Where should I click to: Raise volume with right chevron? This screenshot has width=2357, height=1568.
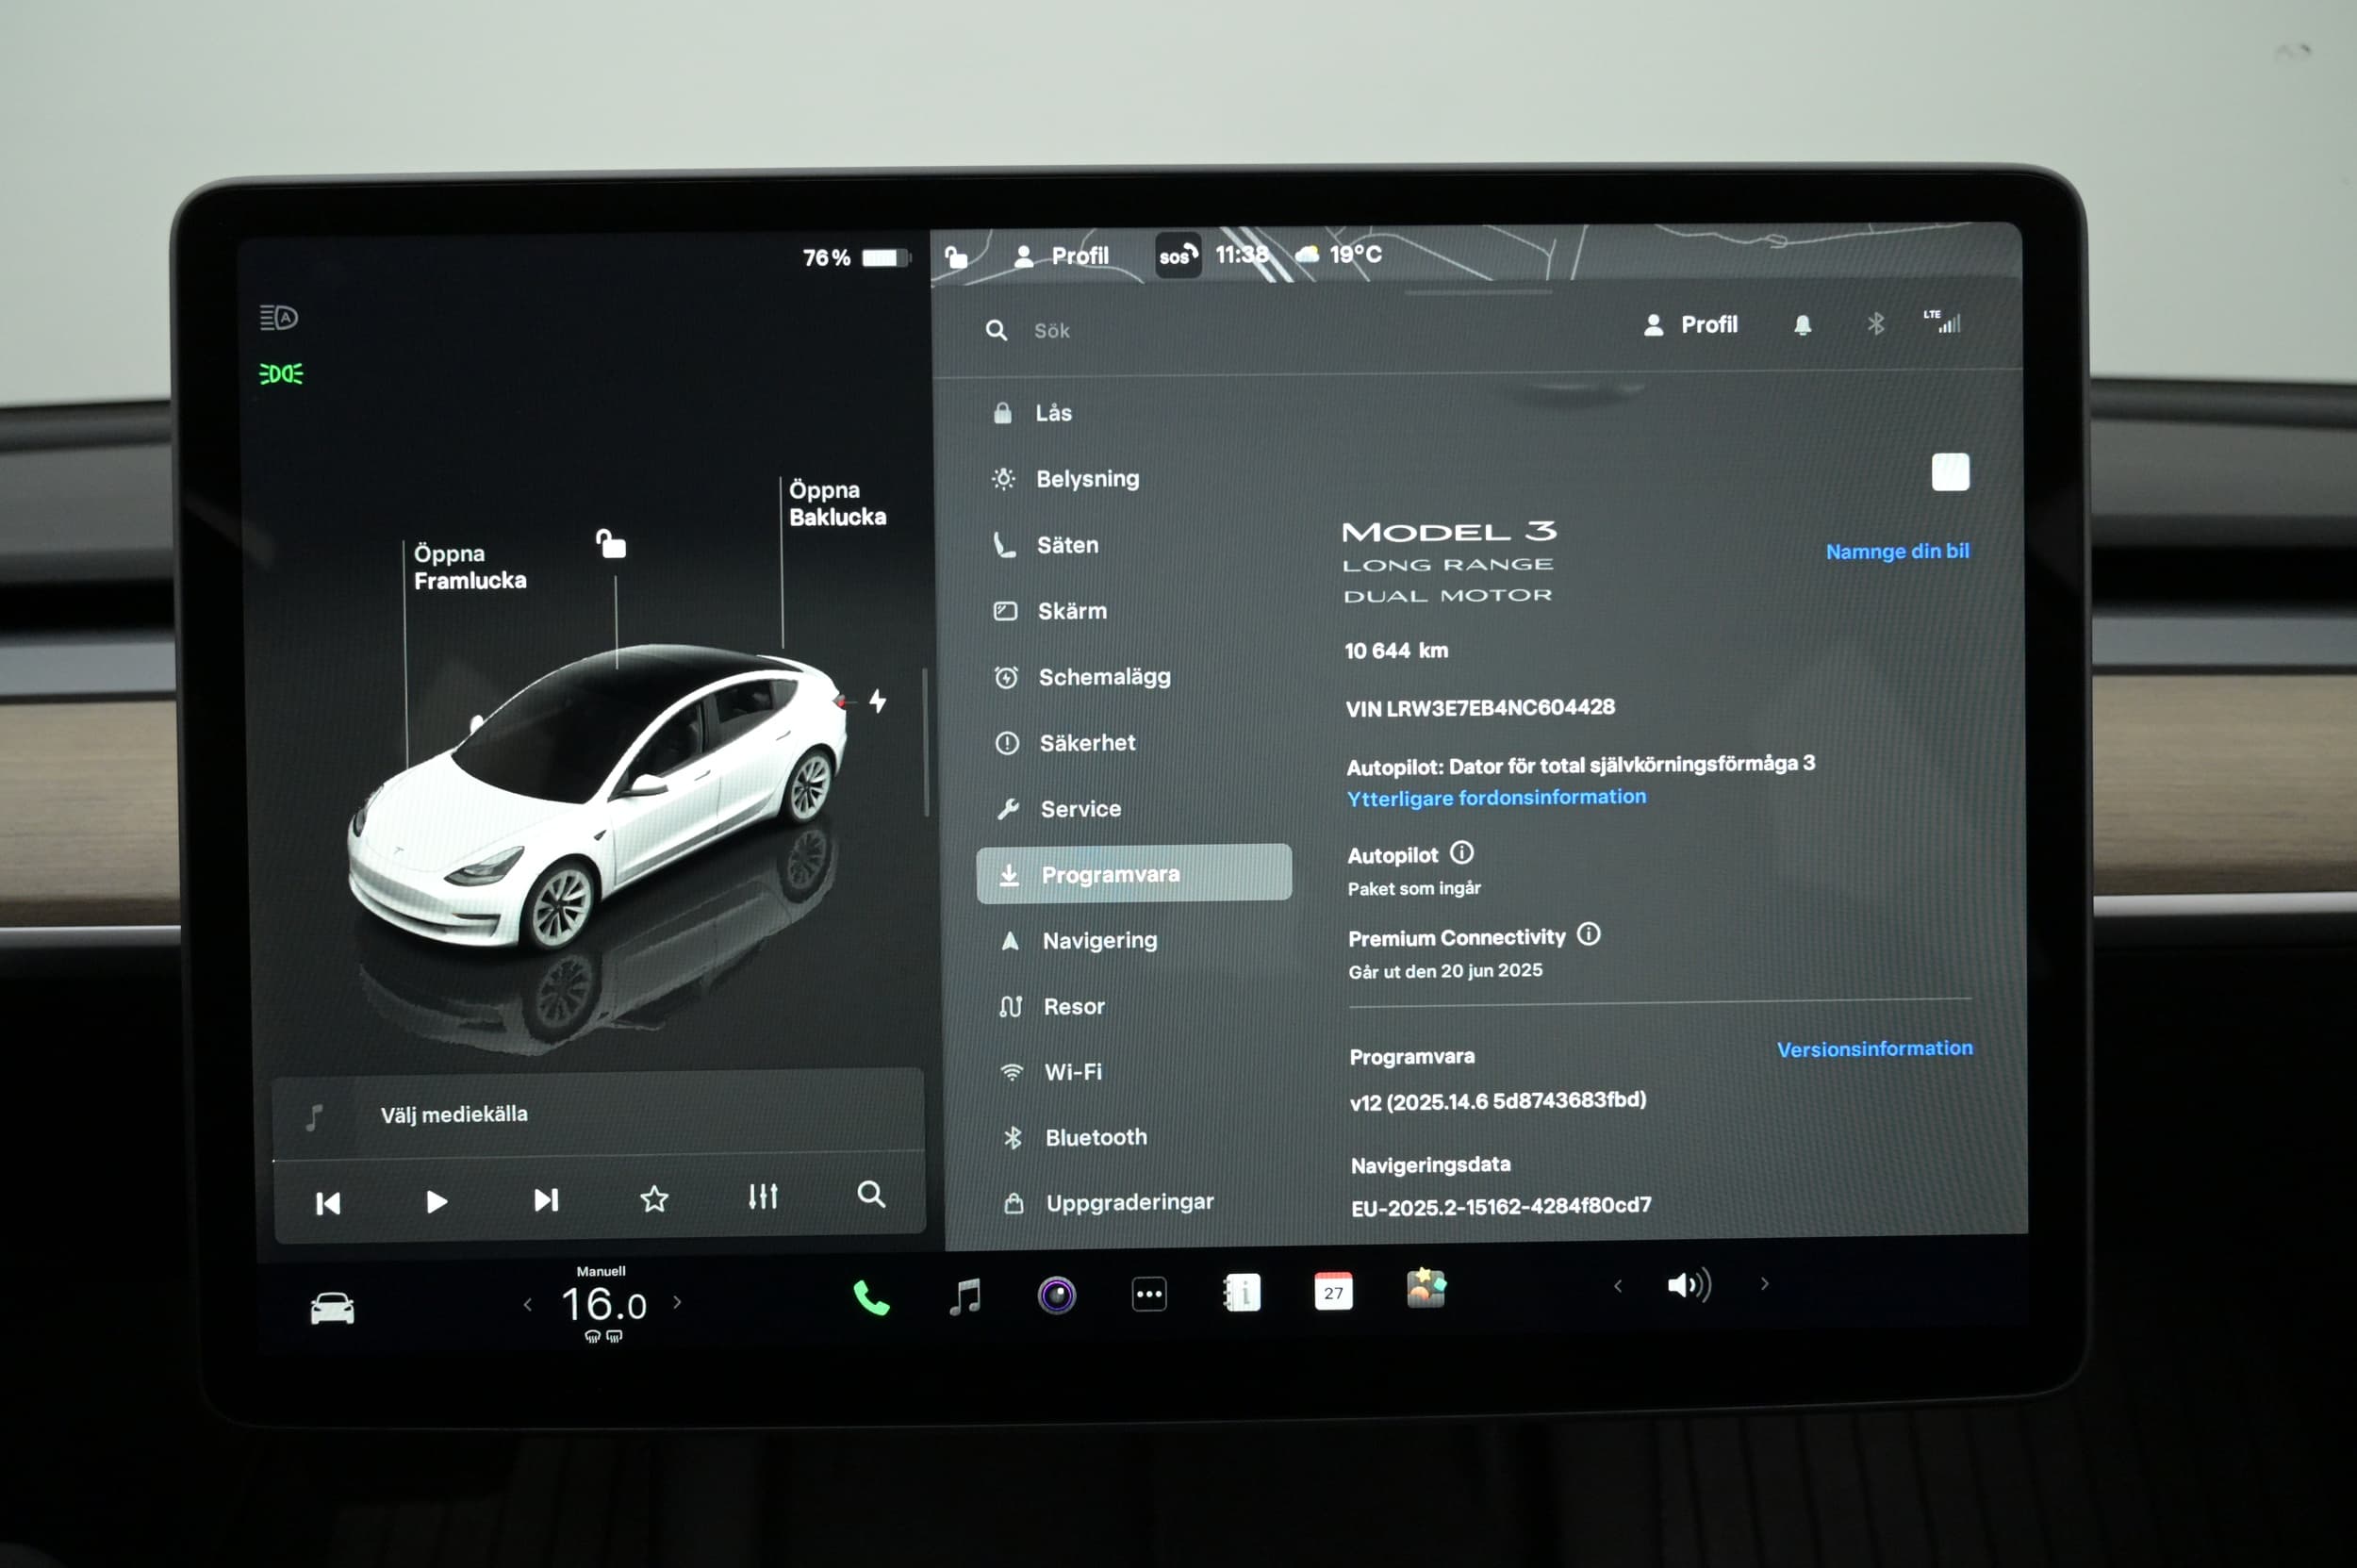tap(1764, 1283)
